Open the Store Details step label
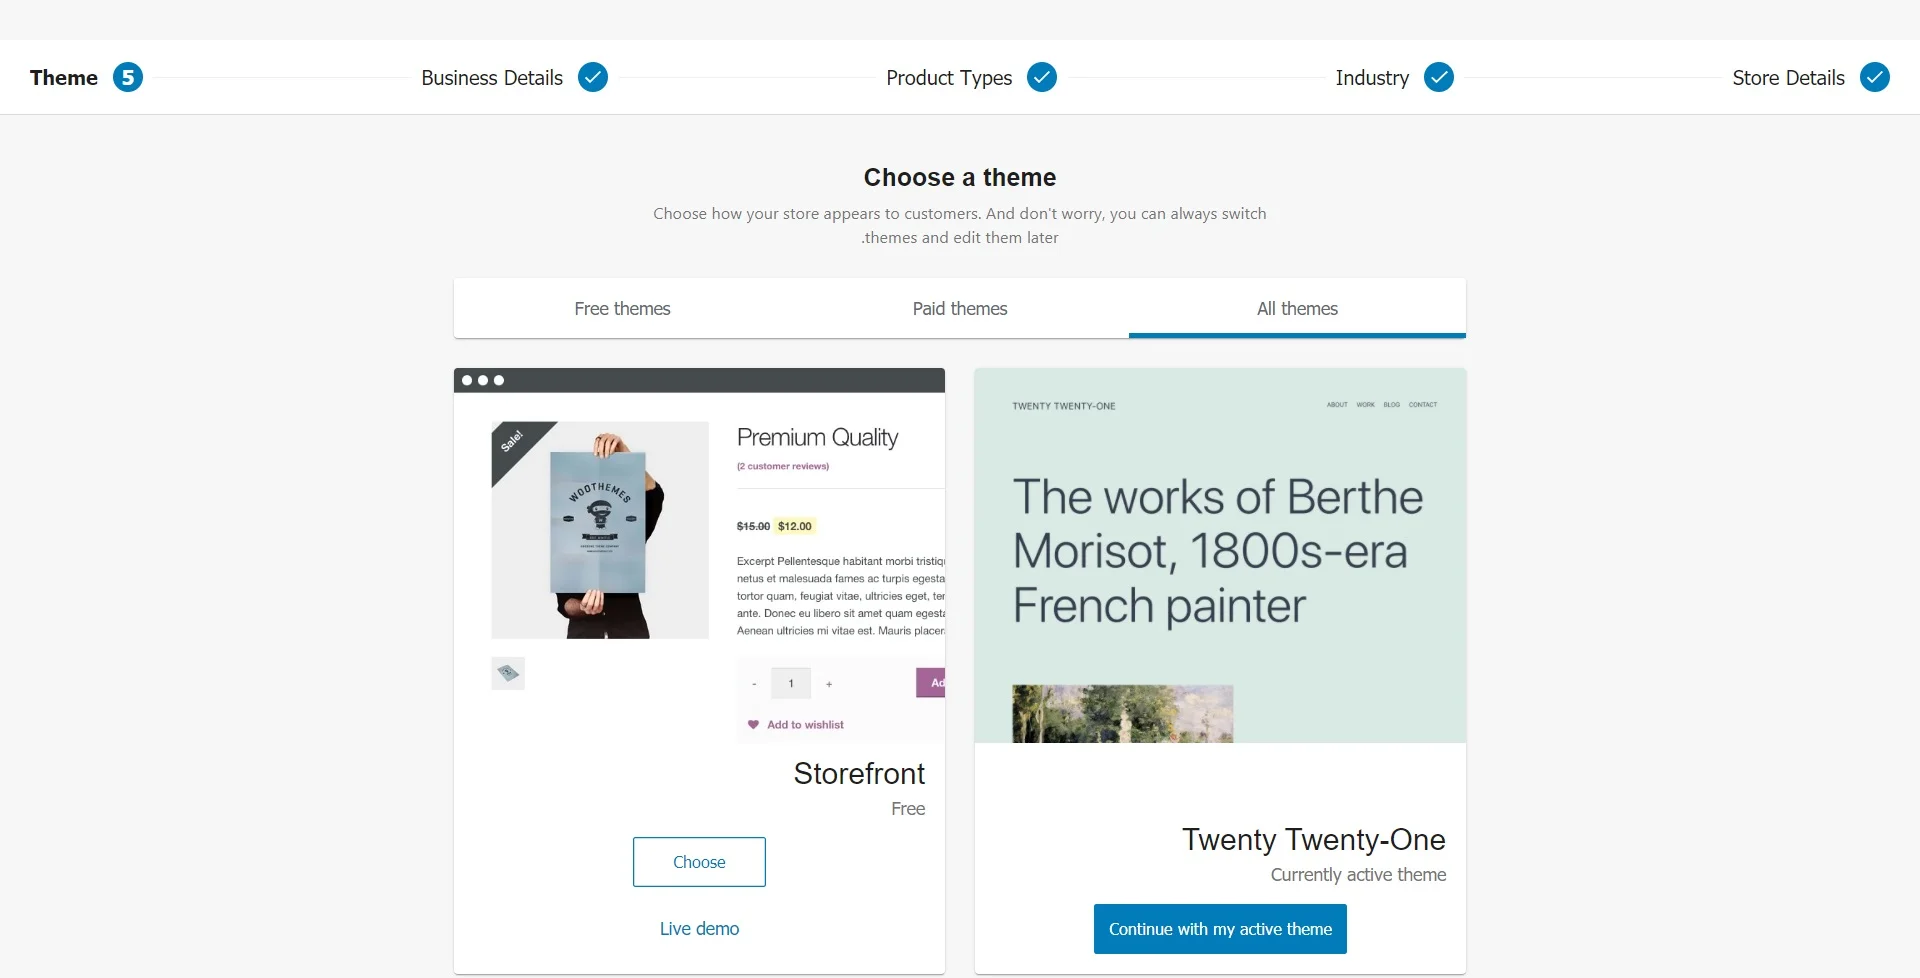Image resolution: width=1920 pixels, height=978 pixels. click(x=1788, y=78)
